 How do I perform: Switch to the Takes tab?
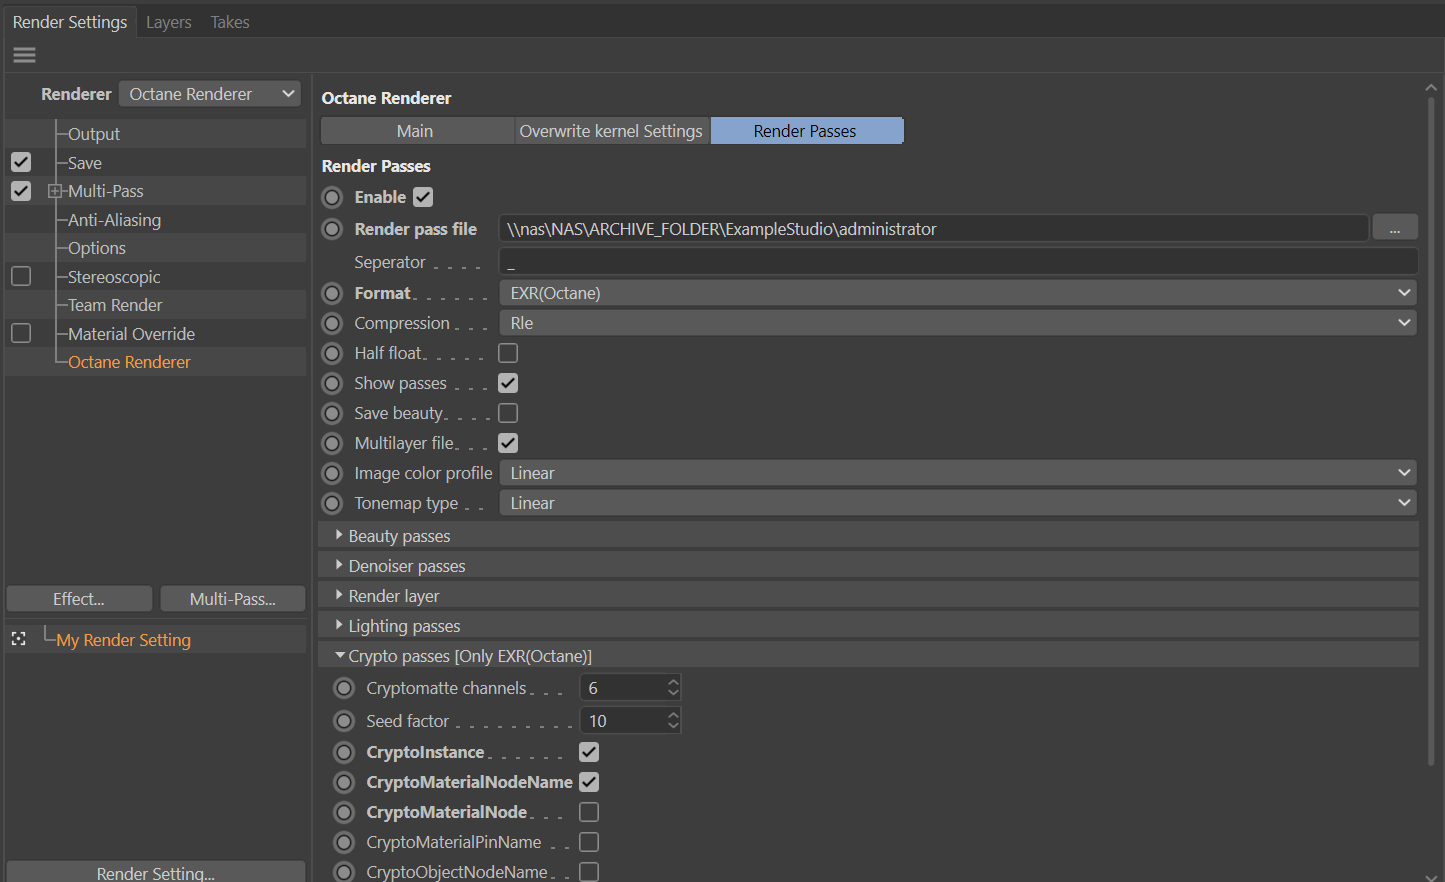230,22
